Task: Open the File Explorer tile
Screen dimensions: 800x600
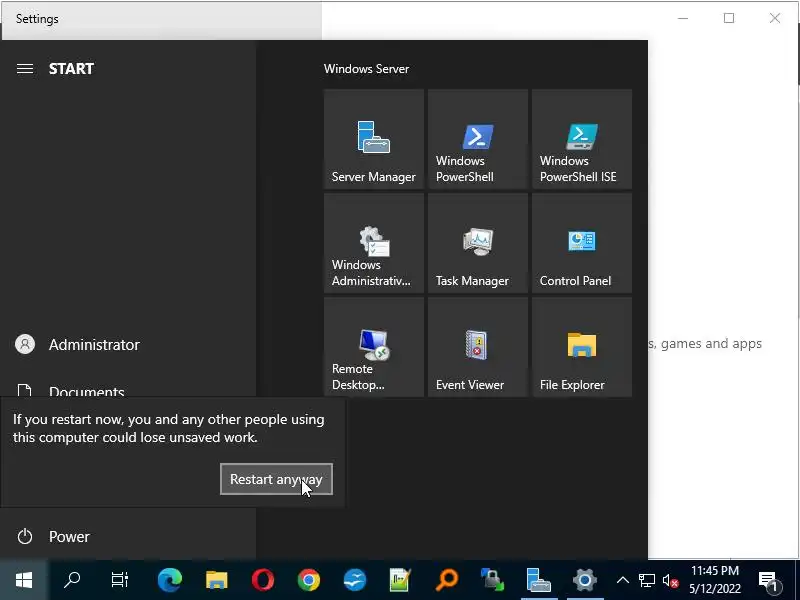Action: click(582, 347)
